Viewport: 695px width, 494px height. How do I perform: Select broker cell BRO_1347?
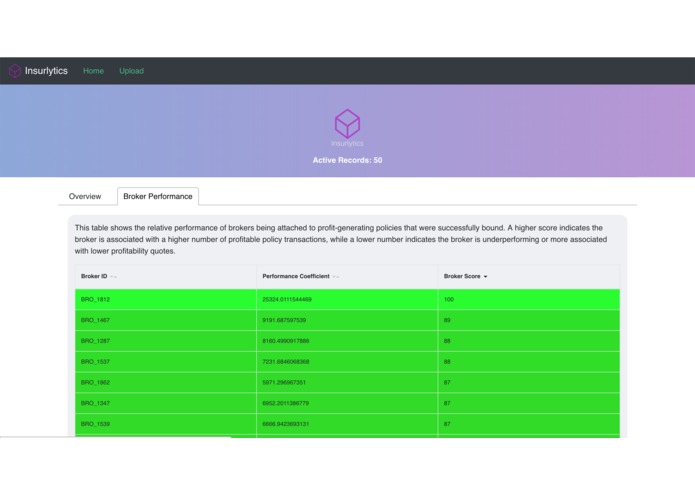tap(166, 403)
